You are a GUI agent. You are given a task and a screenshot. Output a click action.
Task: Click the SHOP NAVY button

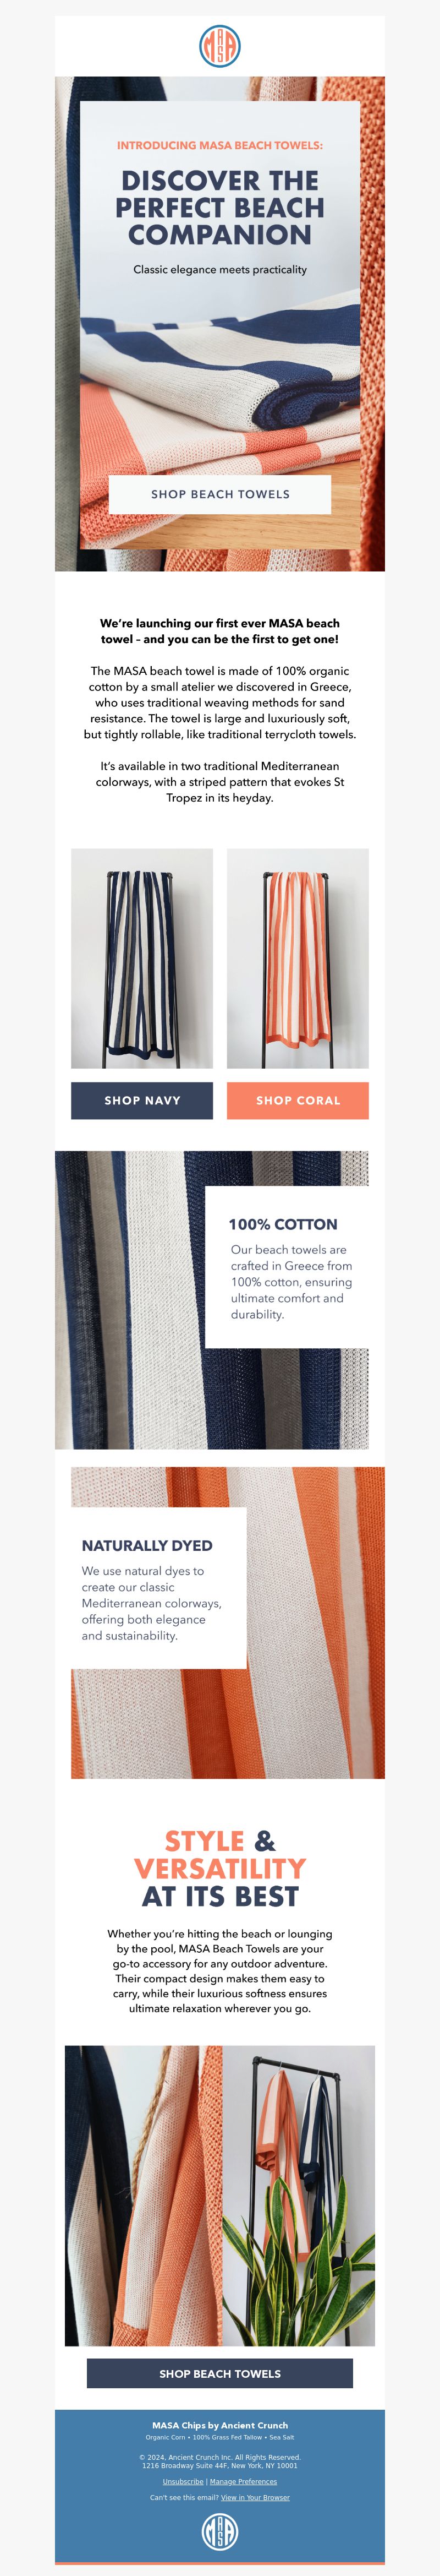coord(142,1100)
